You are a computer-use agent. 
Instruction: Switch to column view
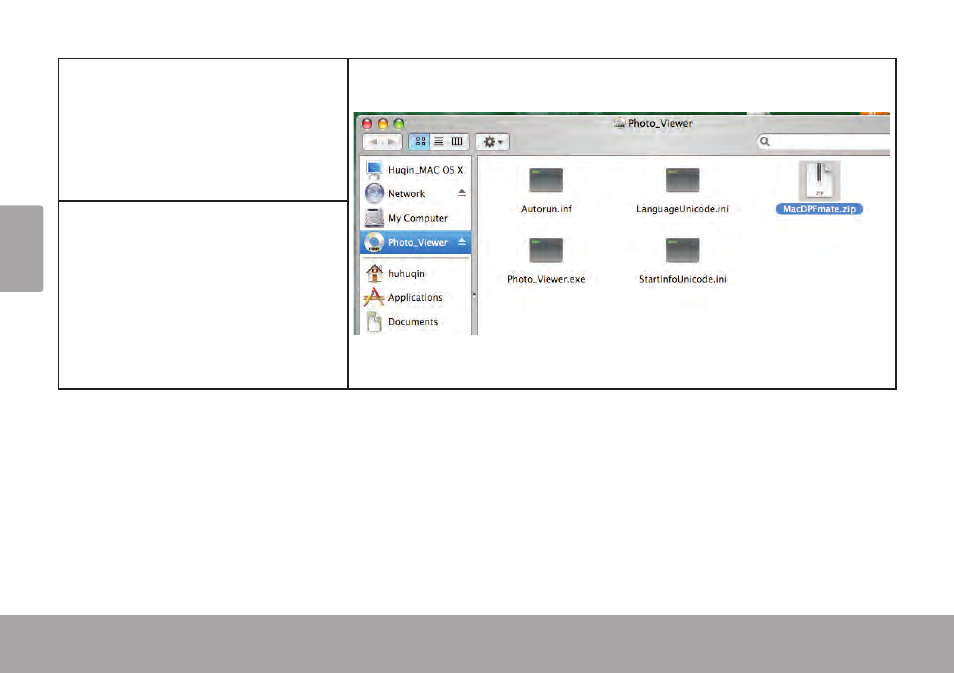tap(455, 142)
